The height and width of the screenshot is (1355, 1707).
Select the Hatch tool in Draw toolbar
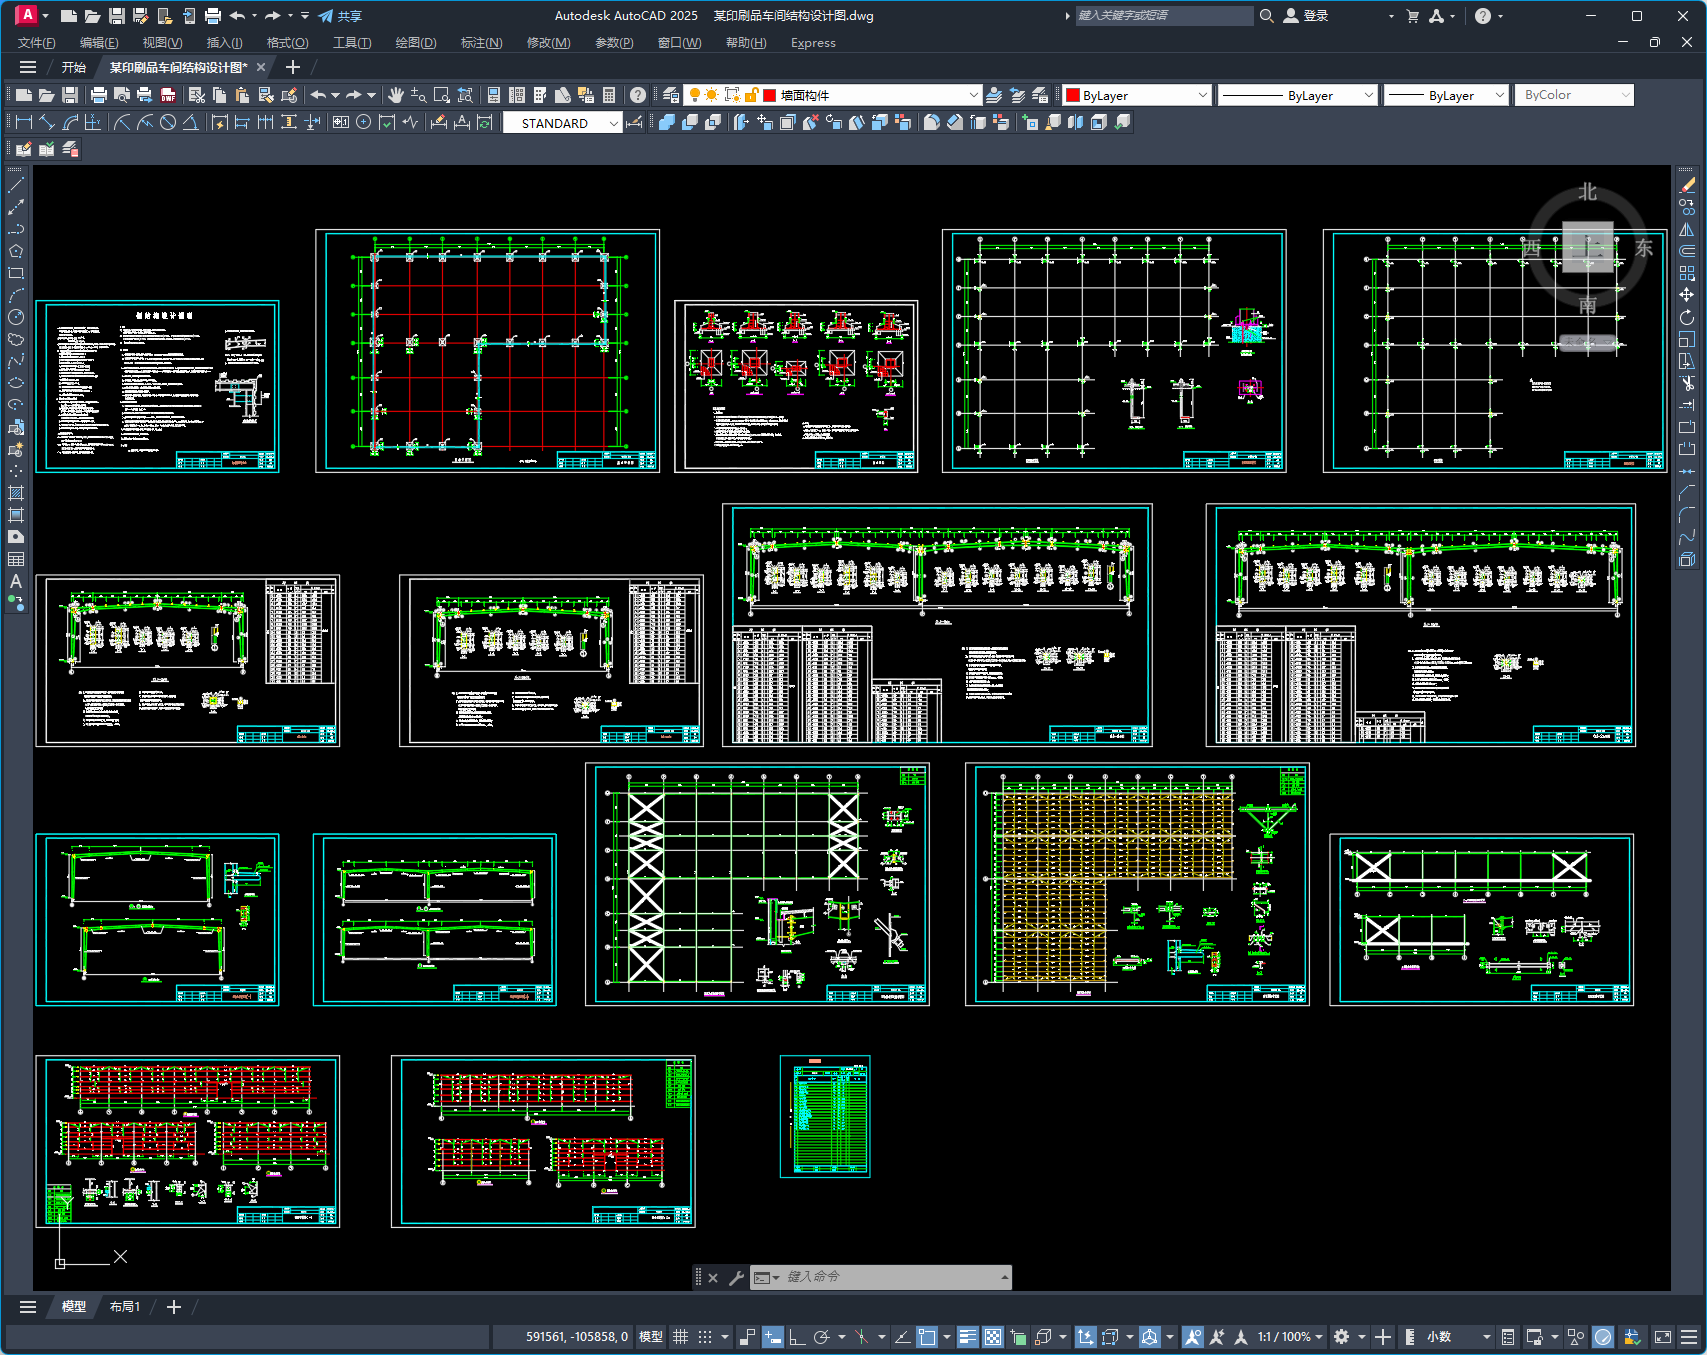(x=16, y=493)
